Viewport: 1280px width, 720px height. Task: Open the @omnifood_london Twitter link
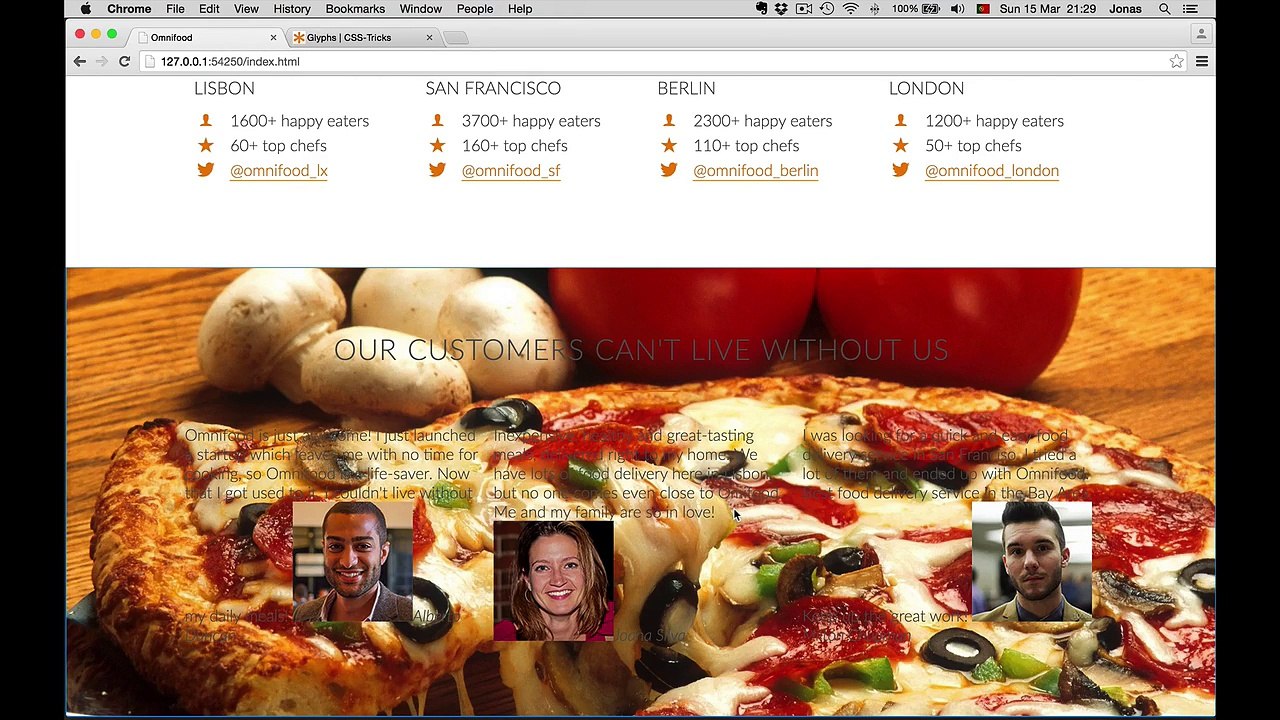pos(992,171)
